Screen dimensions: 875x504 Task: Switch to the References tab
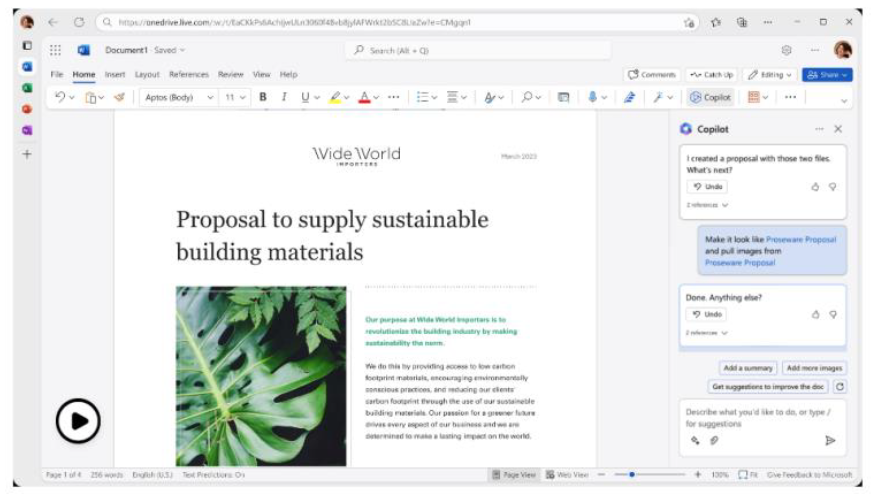(x=189, y=74)
